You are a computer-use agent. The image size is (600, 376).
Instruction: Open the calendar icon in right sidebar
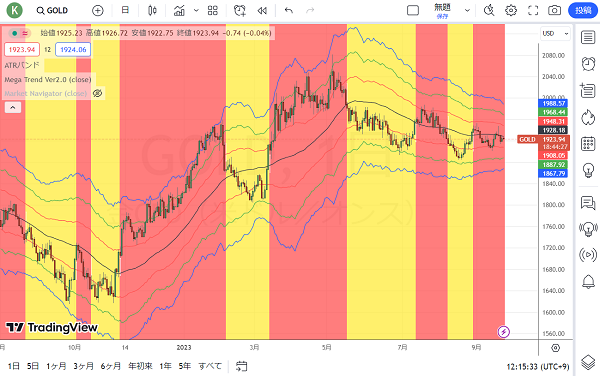(x=588, y=144)
